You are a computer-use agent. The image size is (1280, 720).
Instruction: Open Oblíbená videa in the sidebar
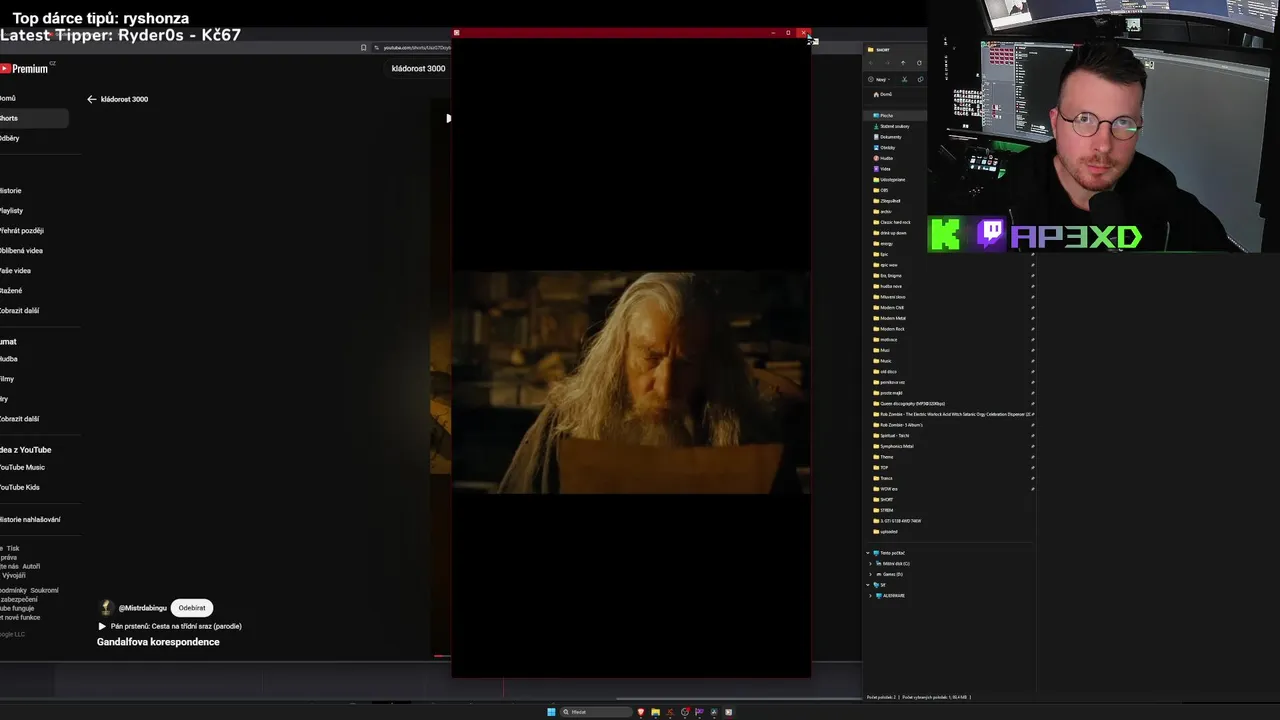(22, 250)
